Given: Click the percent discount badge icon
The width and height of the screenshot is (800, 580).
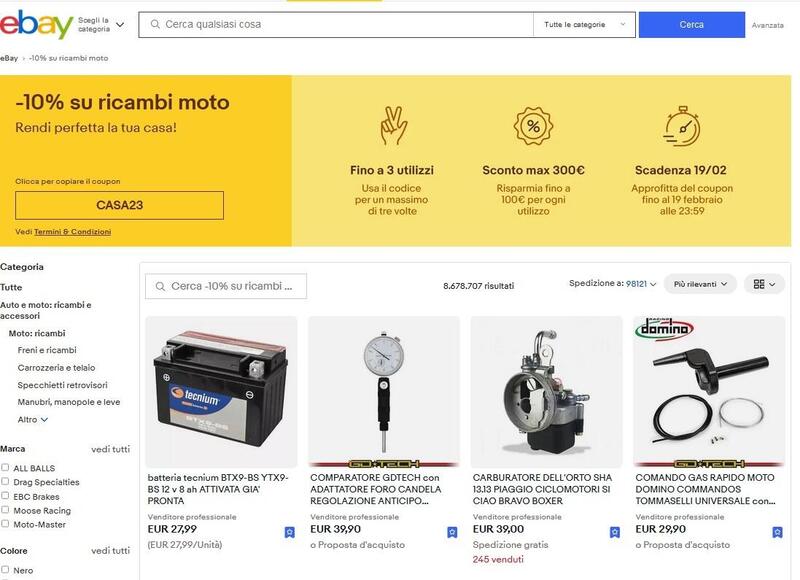Looking at the screenshot, I should [x=533, y=126].
